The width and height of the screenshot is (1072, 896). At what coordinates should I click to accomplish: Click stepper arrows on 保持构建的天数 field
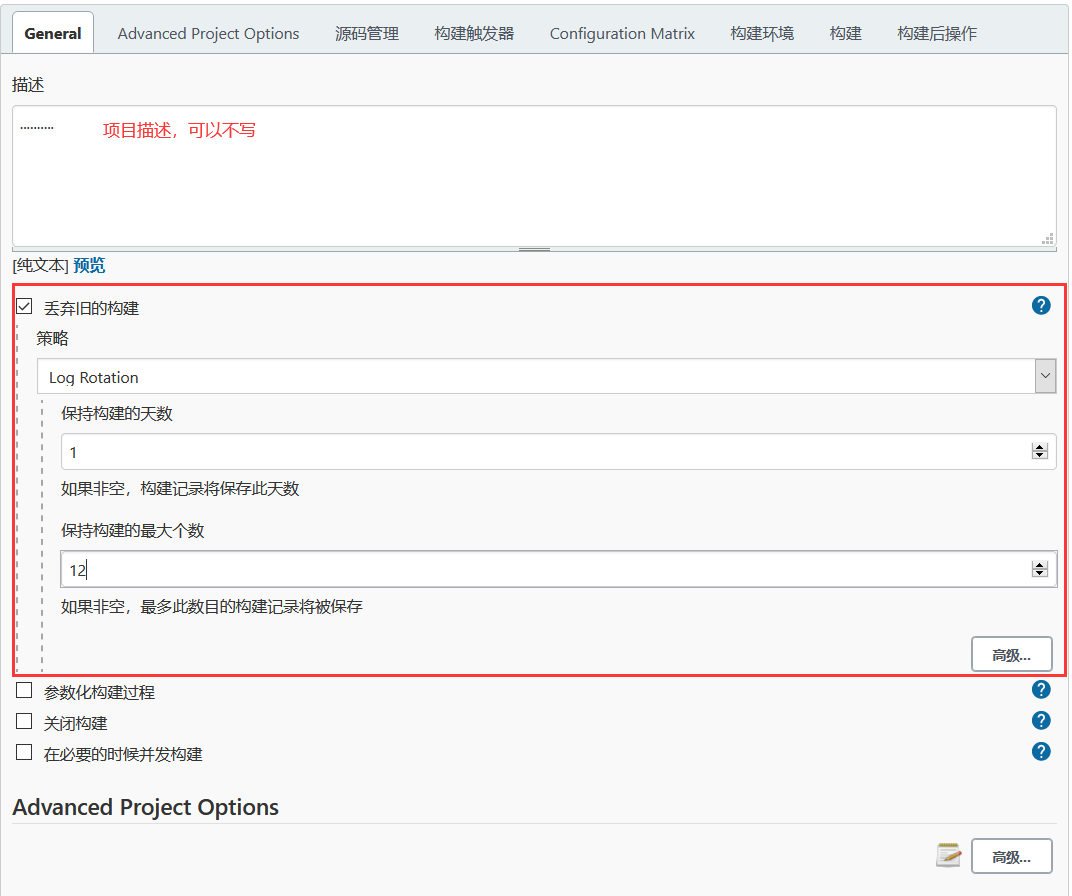coord(1039,451)
